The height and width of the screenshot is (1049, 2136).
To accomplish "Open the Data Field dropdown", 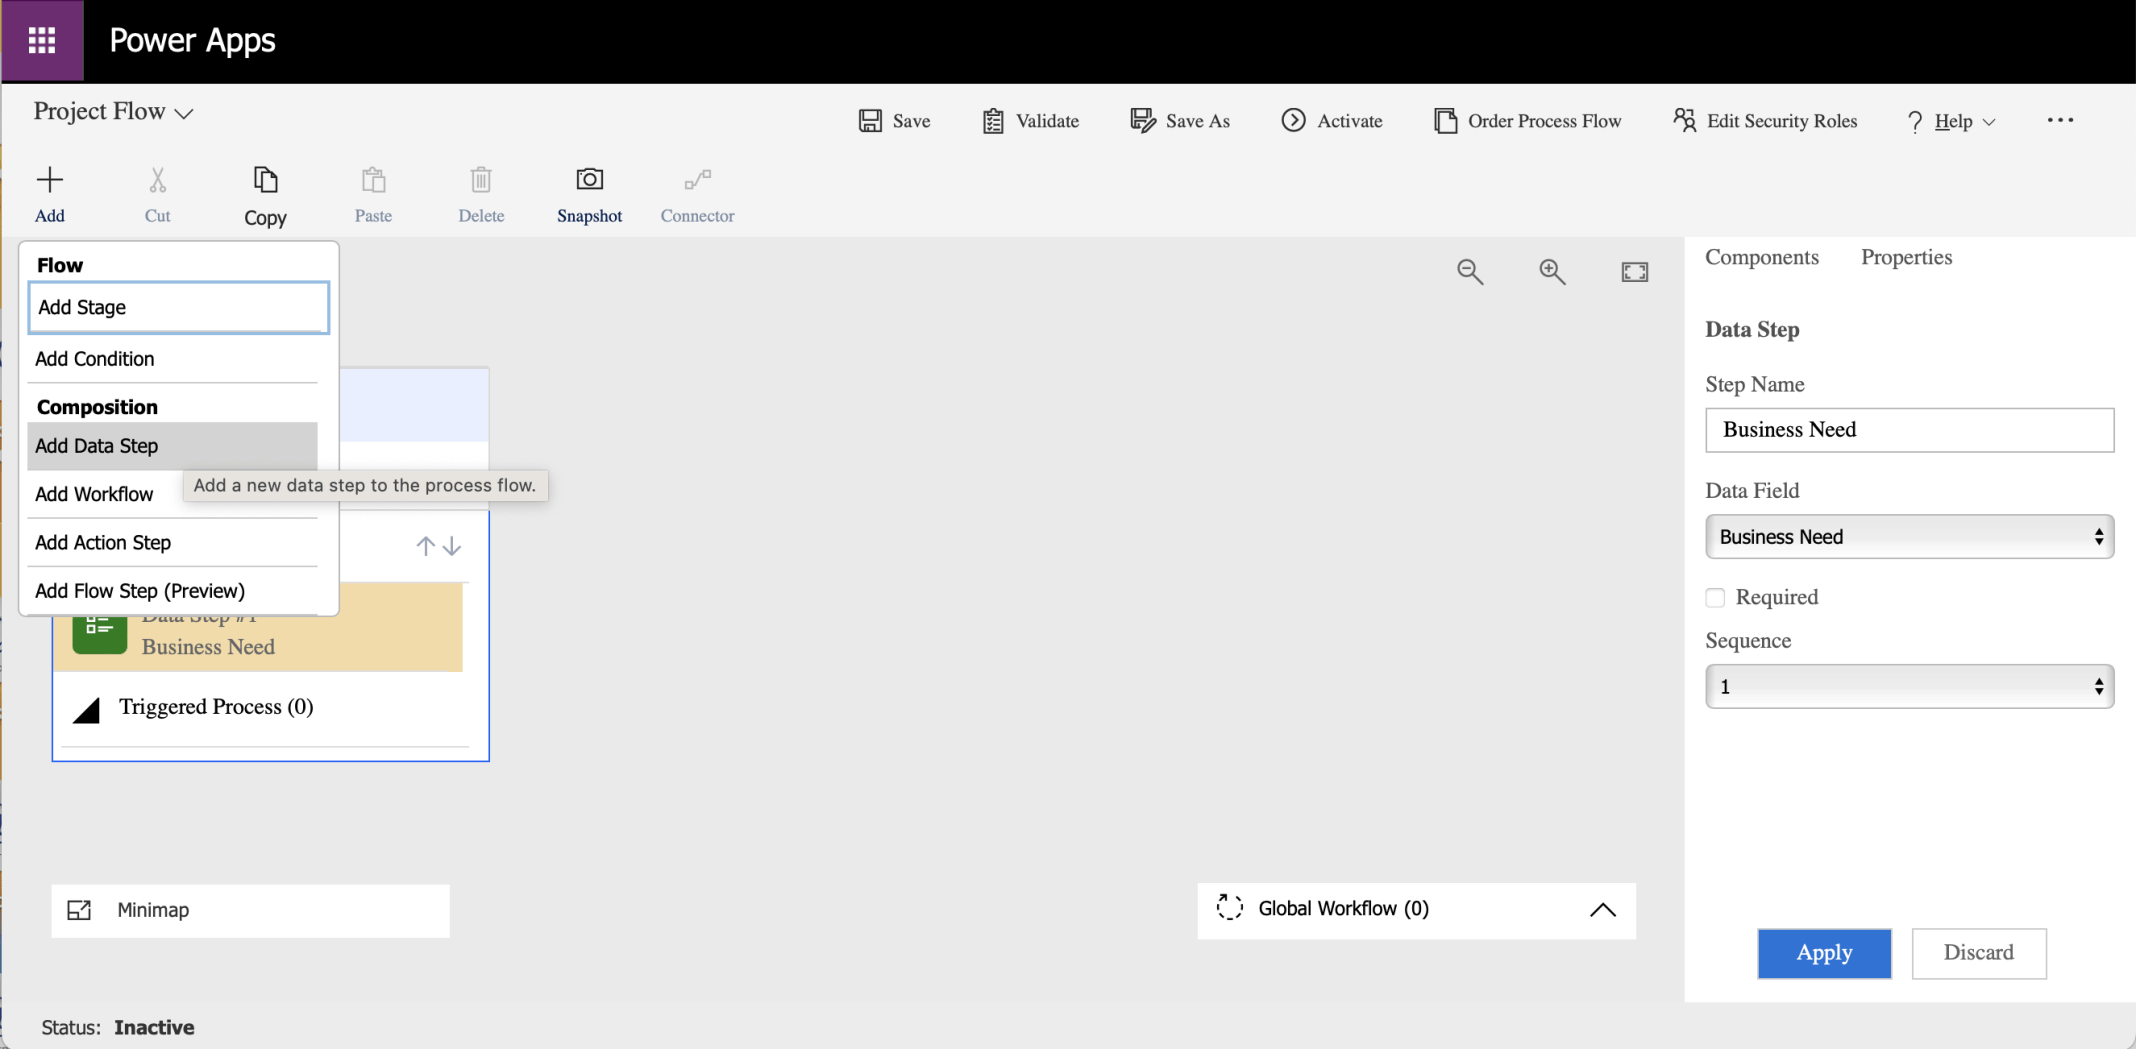I will (x=1908, y=537).
